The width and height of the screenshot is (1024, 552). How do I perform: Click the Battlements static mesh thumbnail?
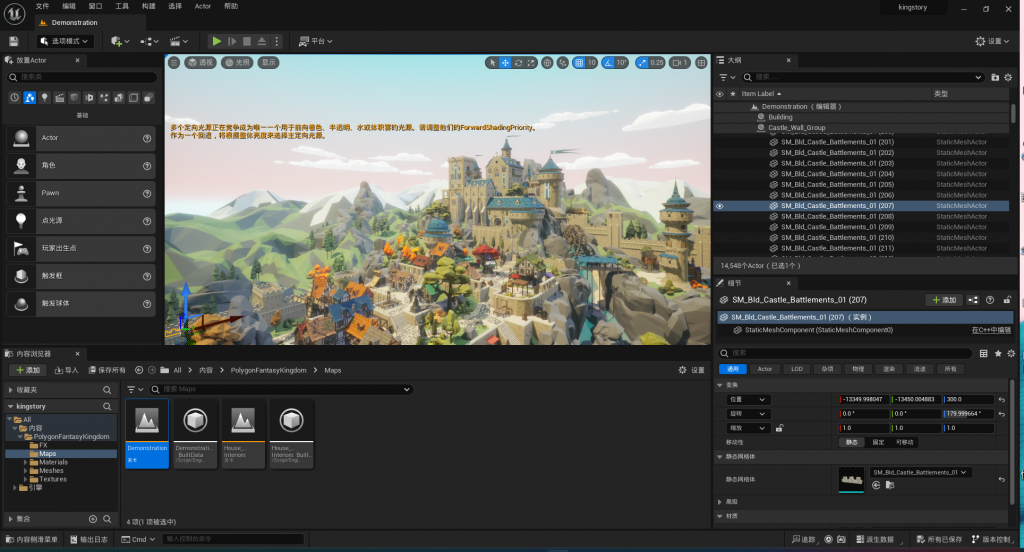point(851,479)
